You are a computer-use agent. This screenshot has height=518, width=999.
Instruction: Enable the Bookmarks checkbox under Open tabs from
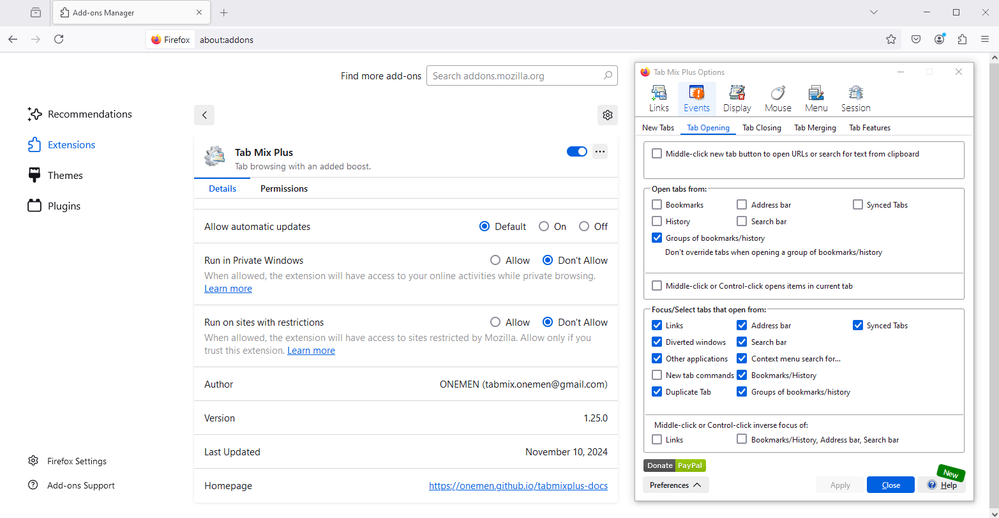point(657,205)
